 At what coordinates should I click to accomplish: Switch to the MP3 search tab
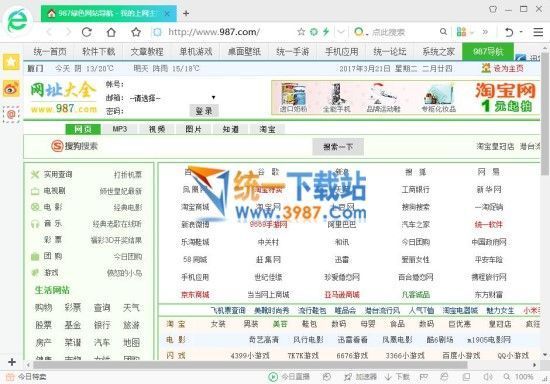pos(120,129)
